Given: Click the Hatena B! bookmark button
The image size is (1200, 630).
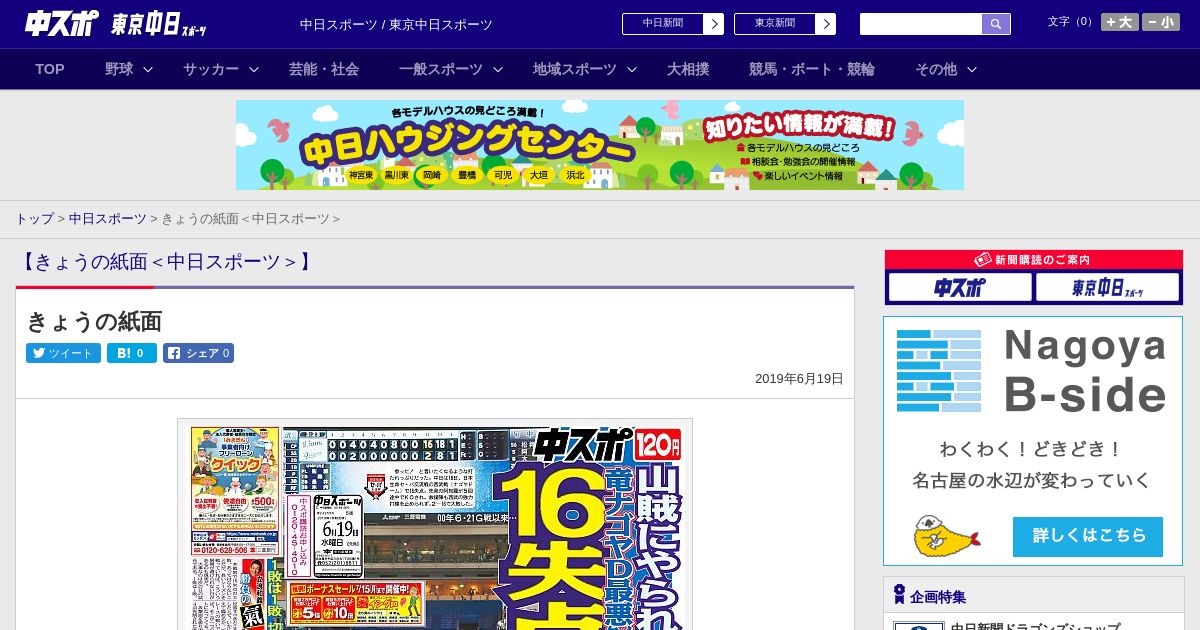Looking at the screenshot, I should (132, 353).
